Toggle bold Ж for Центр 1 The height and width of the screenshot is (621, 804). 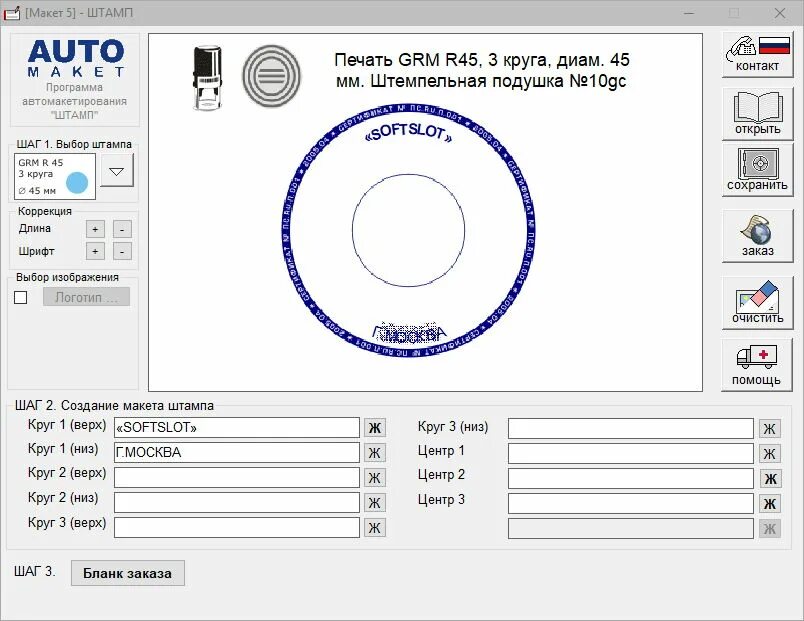pyautogui.click(x=770, y=454)
